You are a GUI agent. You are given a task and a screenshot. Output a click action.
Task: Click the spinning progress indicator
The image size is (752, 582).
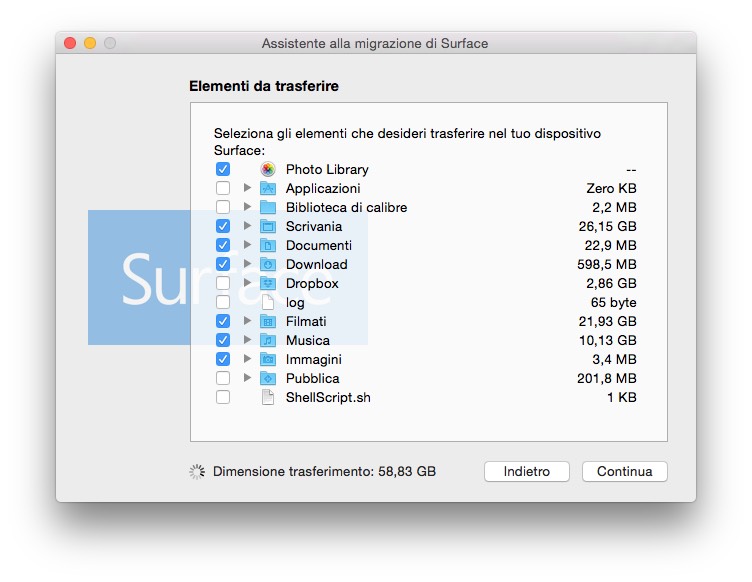pos(197,472)
